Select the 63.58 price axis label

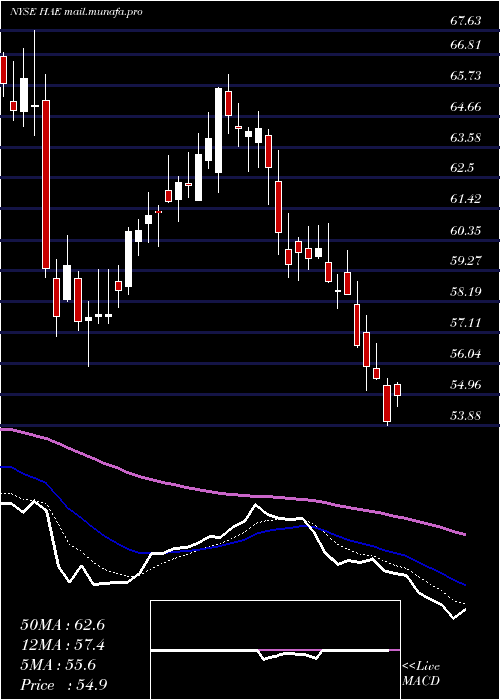[465, 137]
